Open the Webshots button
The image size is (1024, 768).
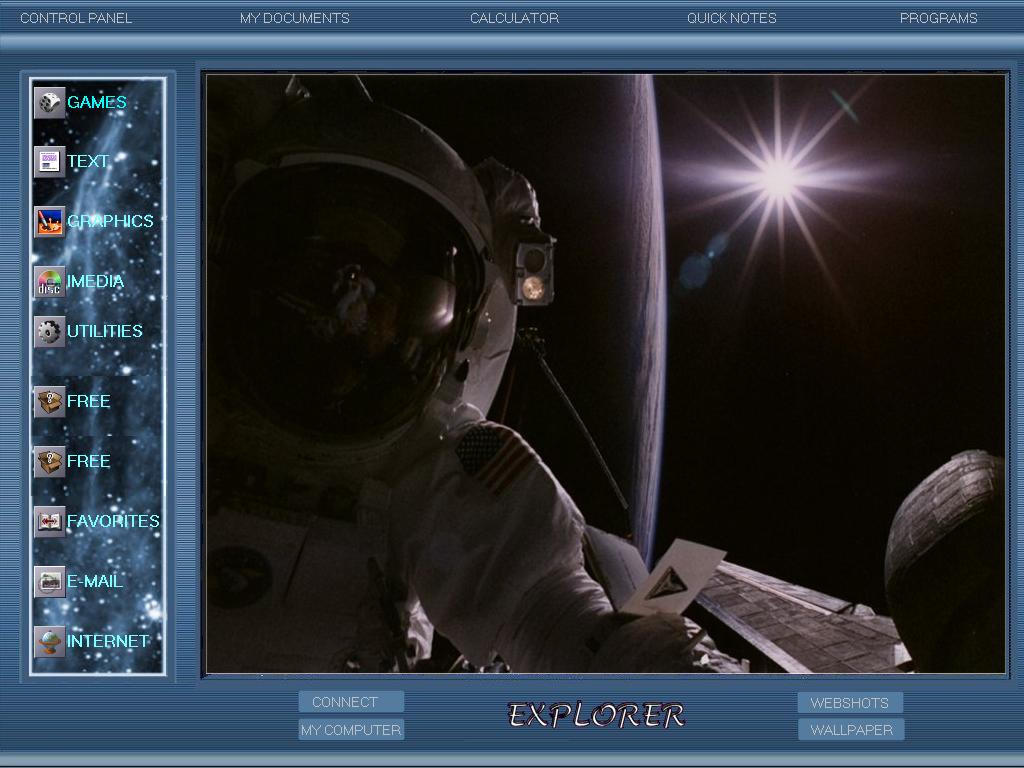click(x=850, y=703)
